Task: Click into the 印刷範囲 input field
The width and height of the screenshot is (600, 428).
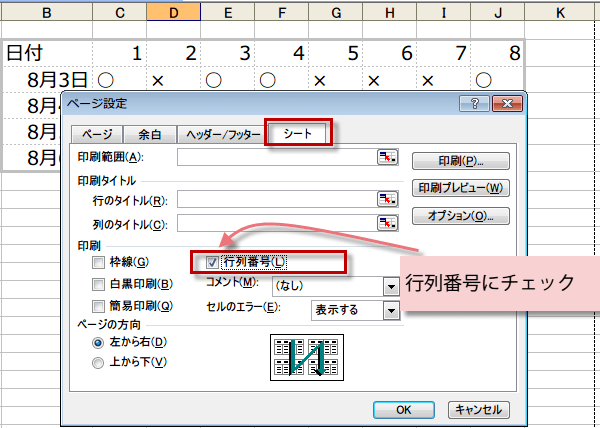Action: click(277, 157)
